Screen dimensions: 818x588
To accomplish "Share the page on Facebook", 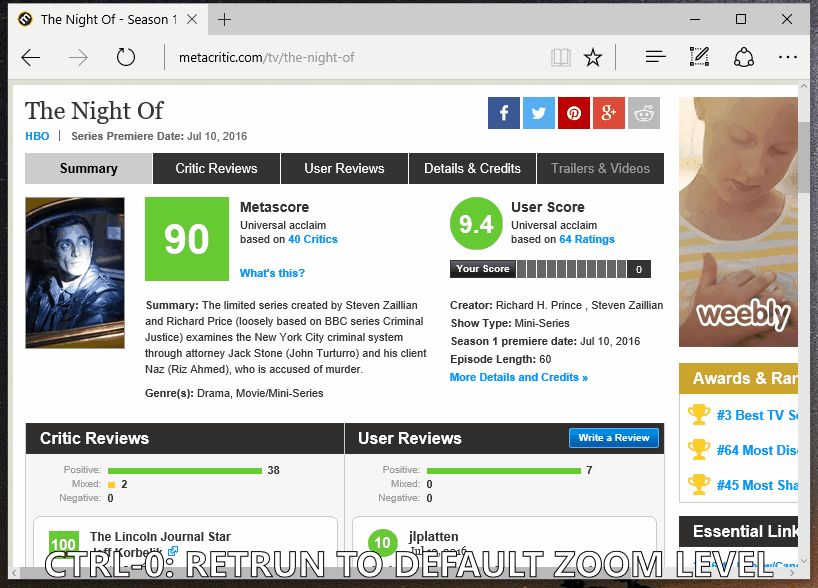I will click(x=504, y=113).
